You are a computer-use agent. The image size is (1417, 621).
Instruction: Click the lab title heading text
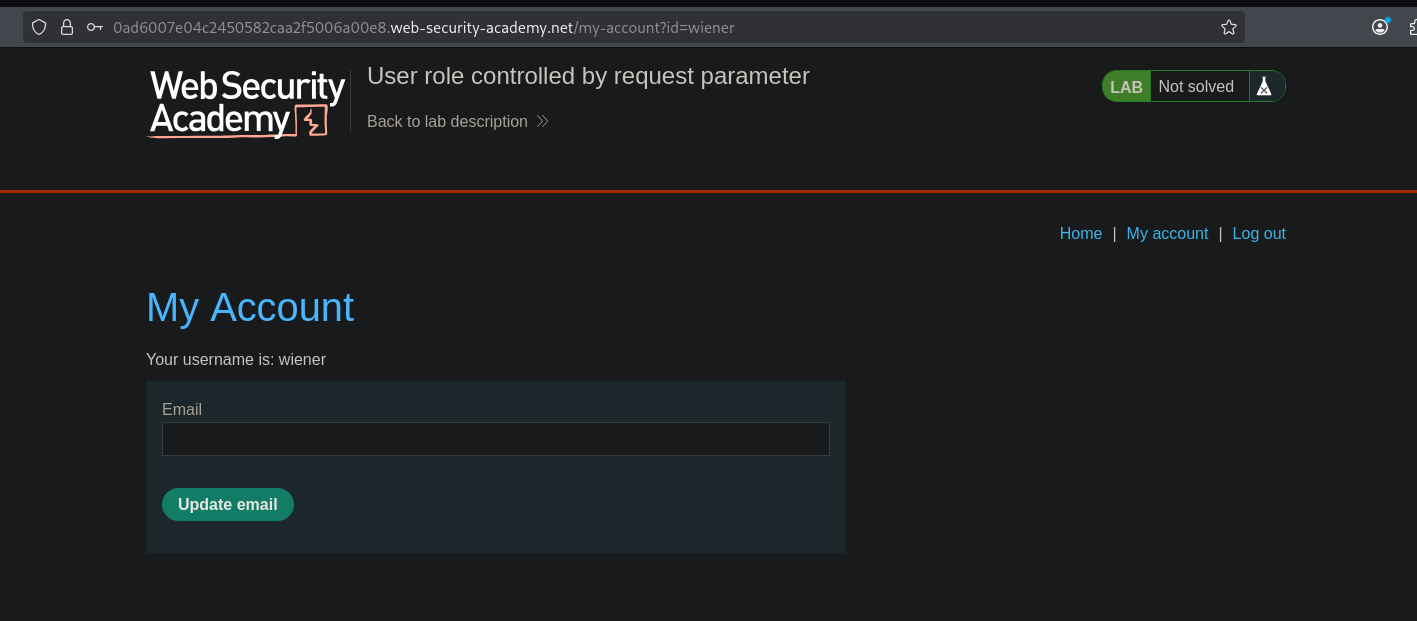click(588, 76)
